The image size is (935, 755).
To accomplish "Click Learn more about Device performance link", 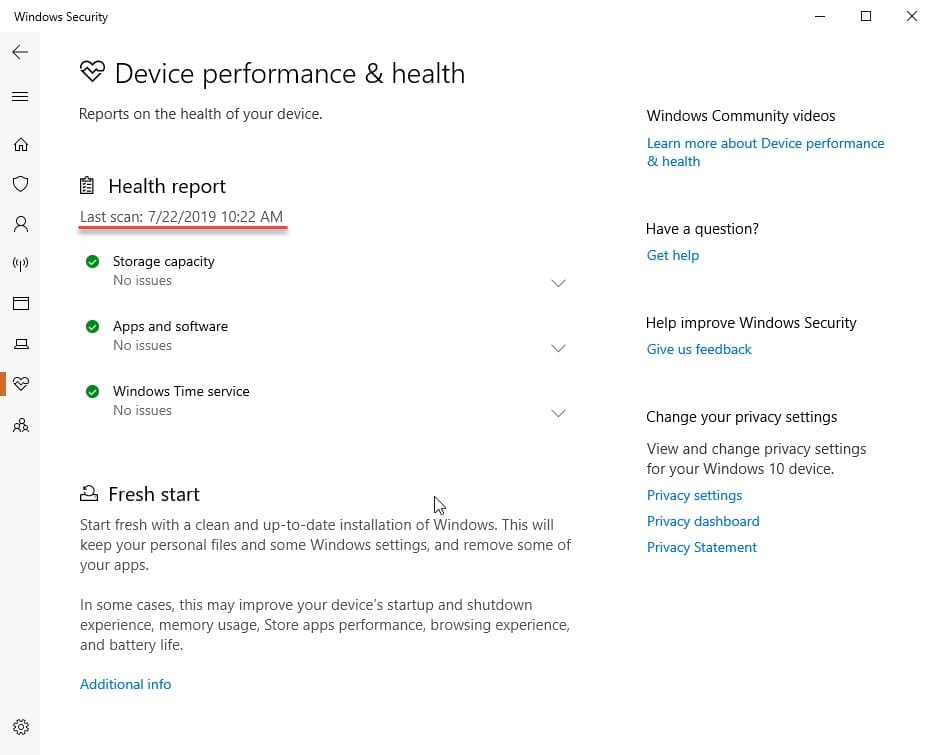I will click(x=765, y=152).
